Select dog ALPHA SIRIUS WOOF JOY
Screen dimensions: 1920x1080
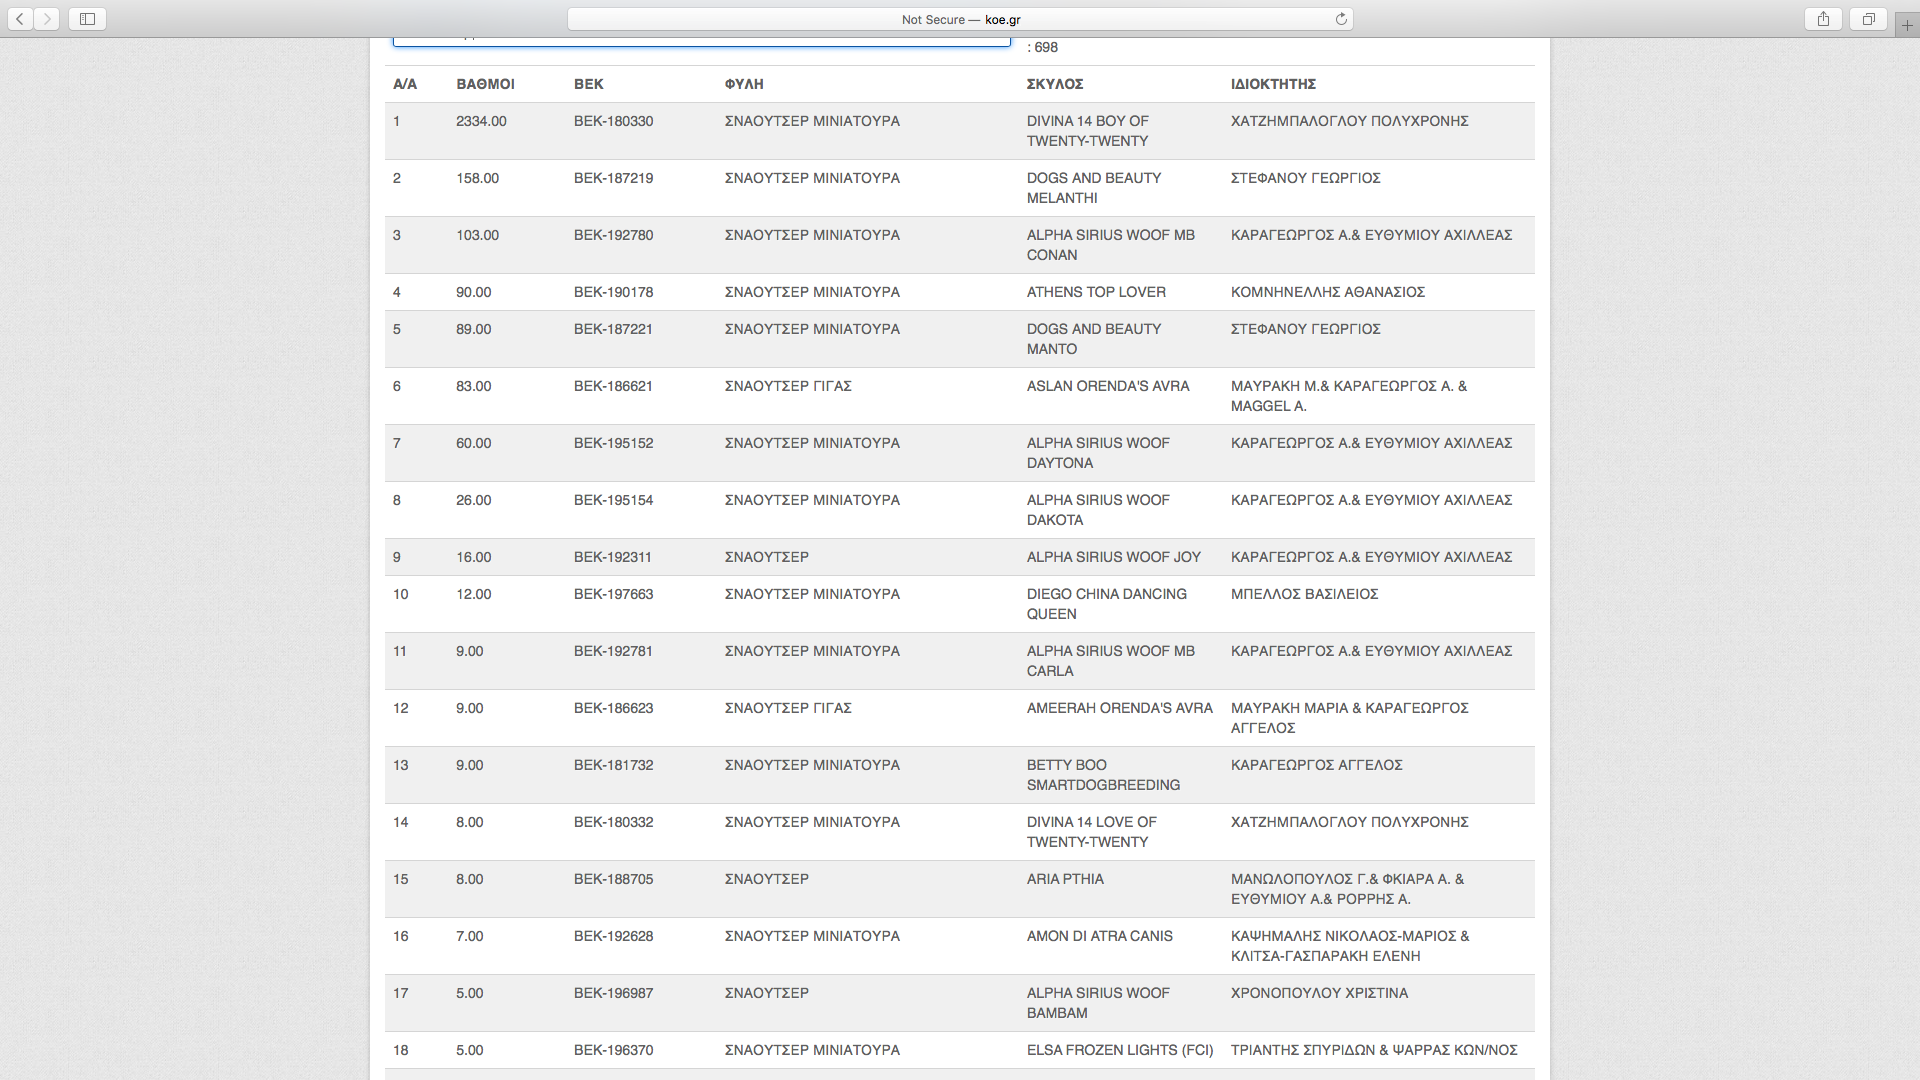coord(1113,557)
